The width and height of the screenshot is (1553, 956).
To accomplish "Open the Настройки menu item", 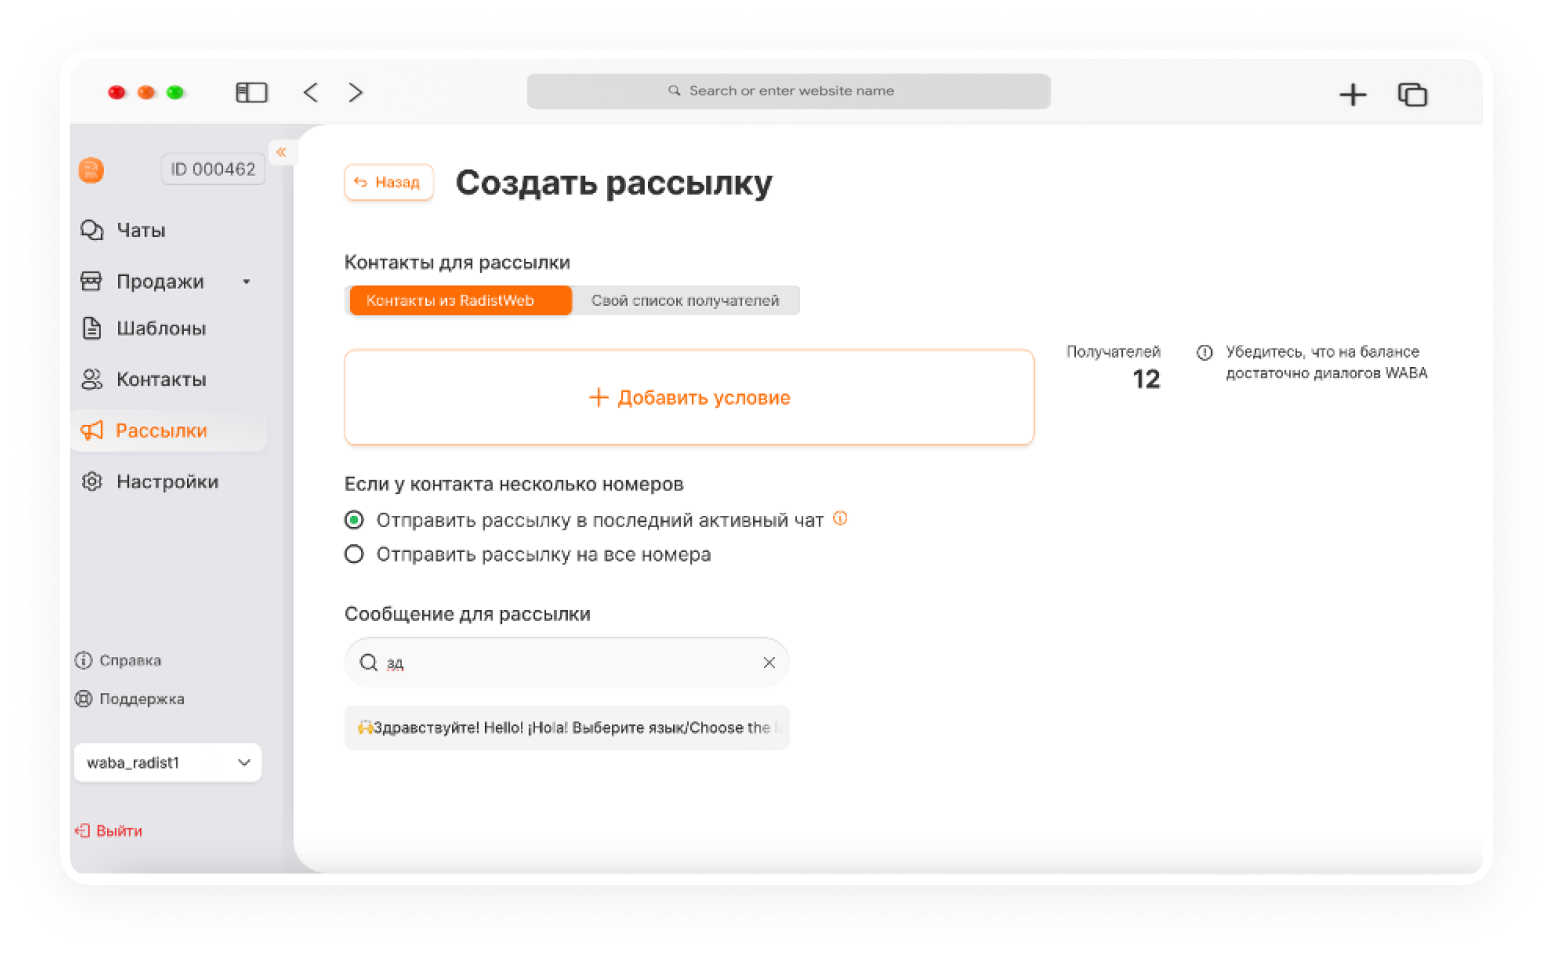I will coord(166,482).
